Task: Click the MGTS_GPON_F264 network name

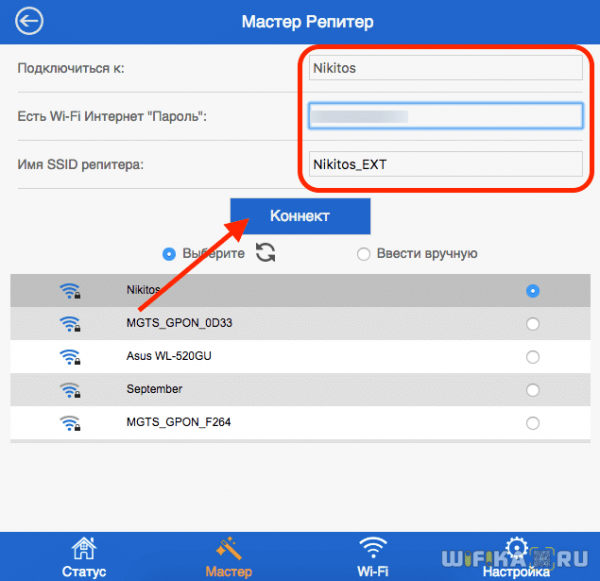Action: (x=179, y=422)
